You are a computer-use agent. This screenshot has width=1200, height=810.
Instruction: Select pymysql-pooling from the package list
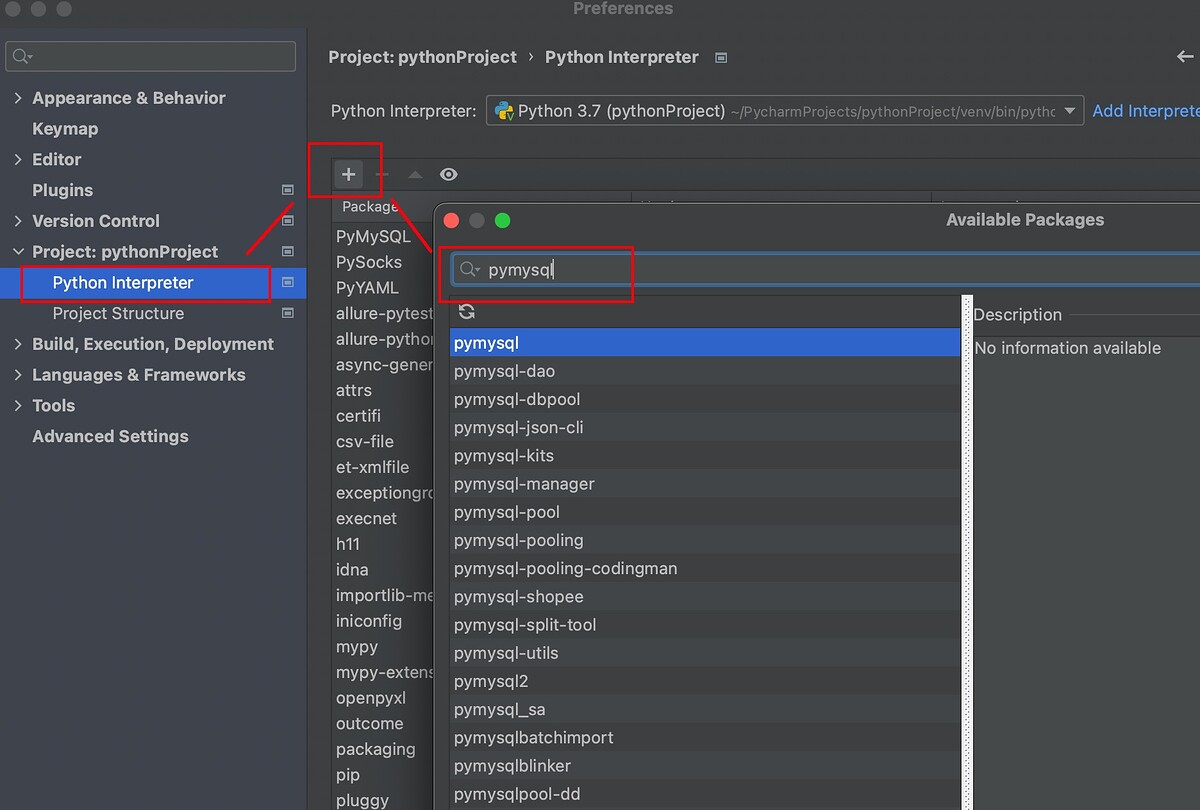tap(519, 540)
